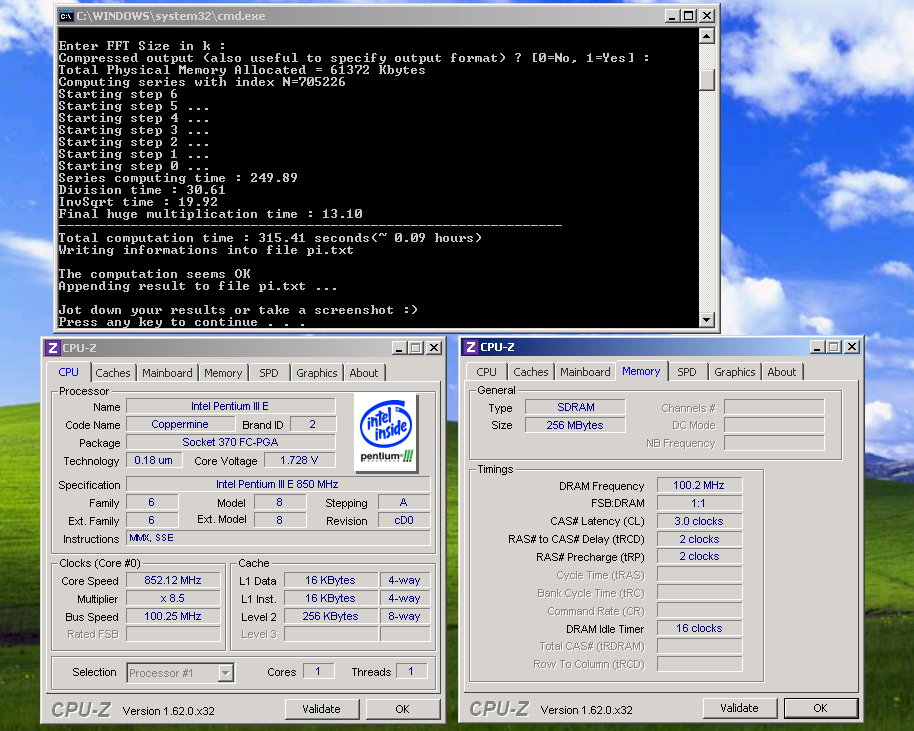This screenshot has height=731, width=914.
Task: Click Core Speed value '852.12 MHz'
Action: coord(173,580)
